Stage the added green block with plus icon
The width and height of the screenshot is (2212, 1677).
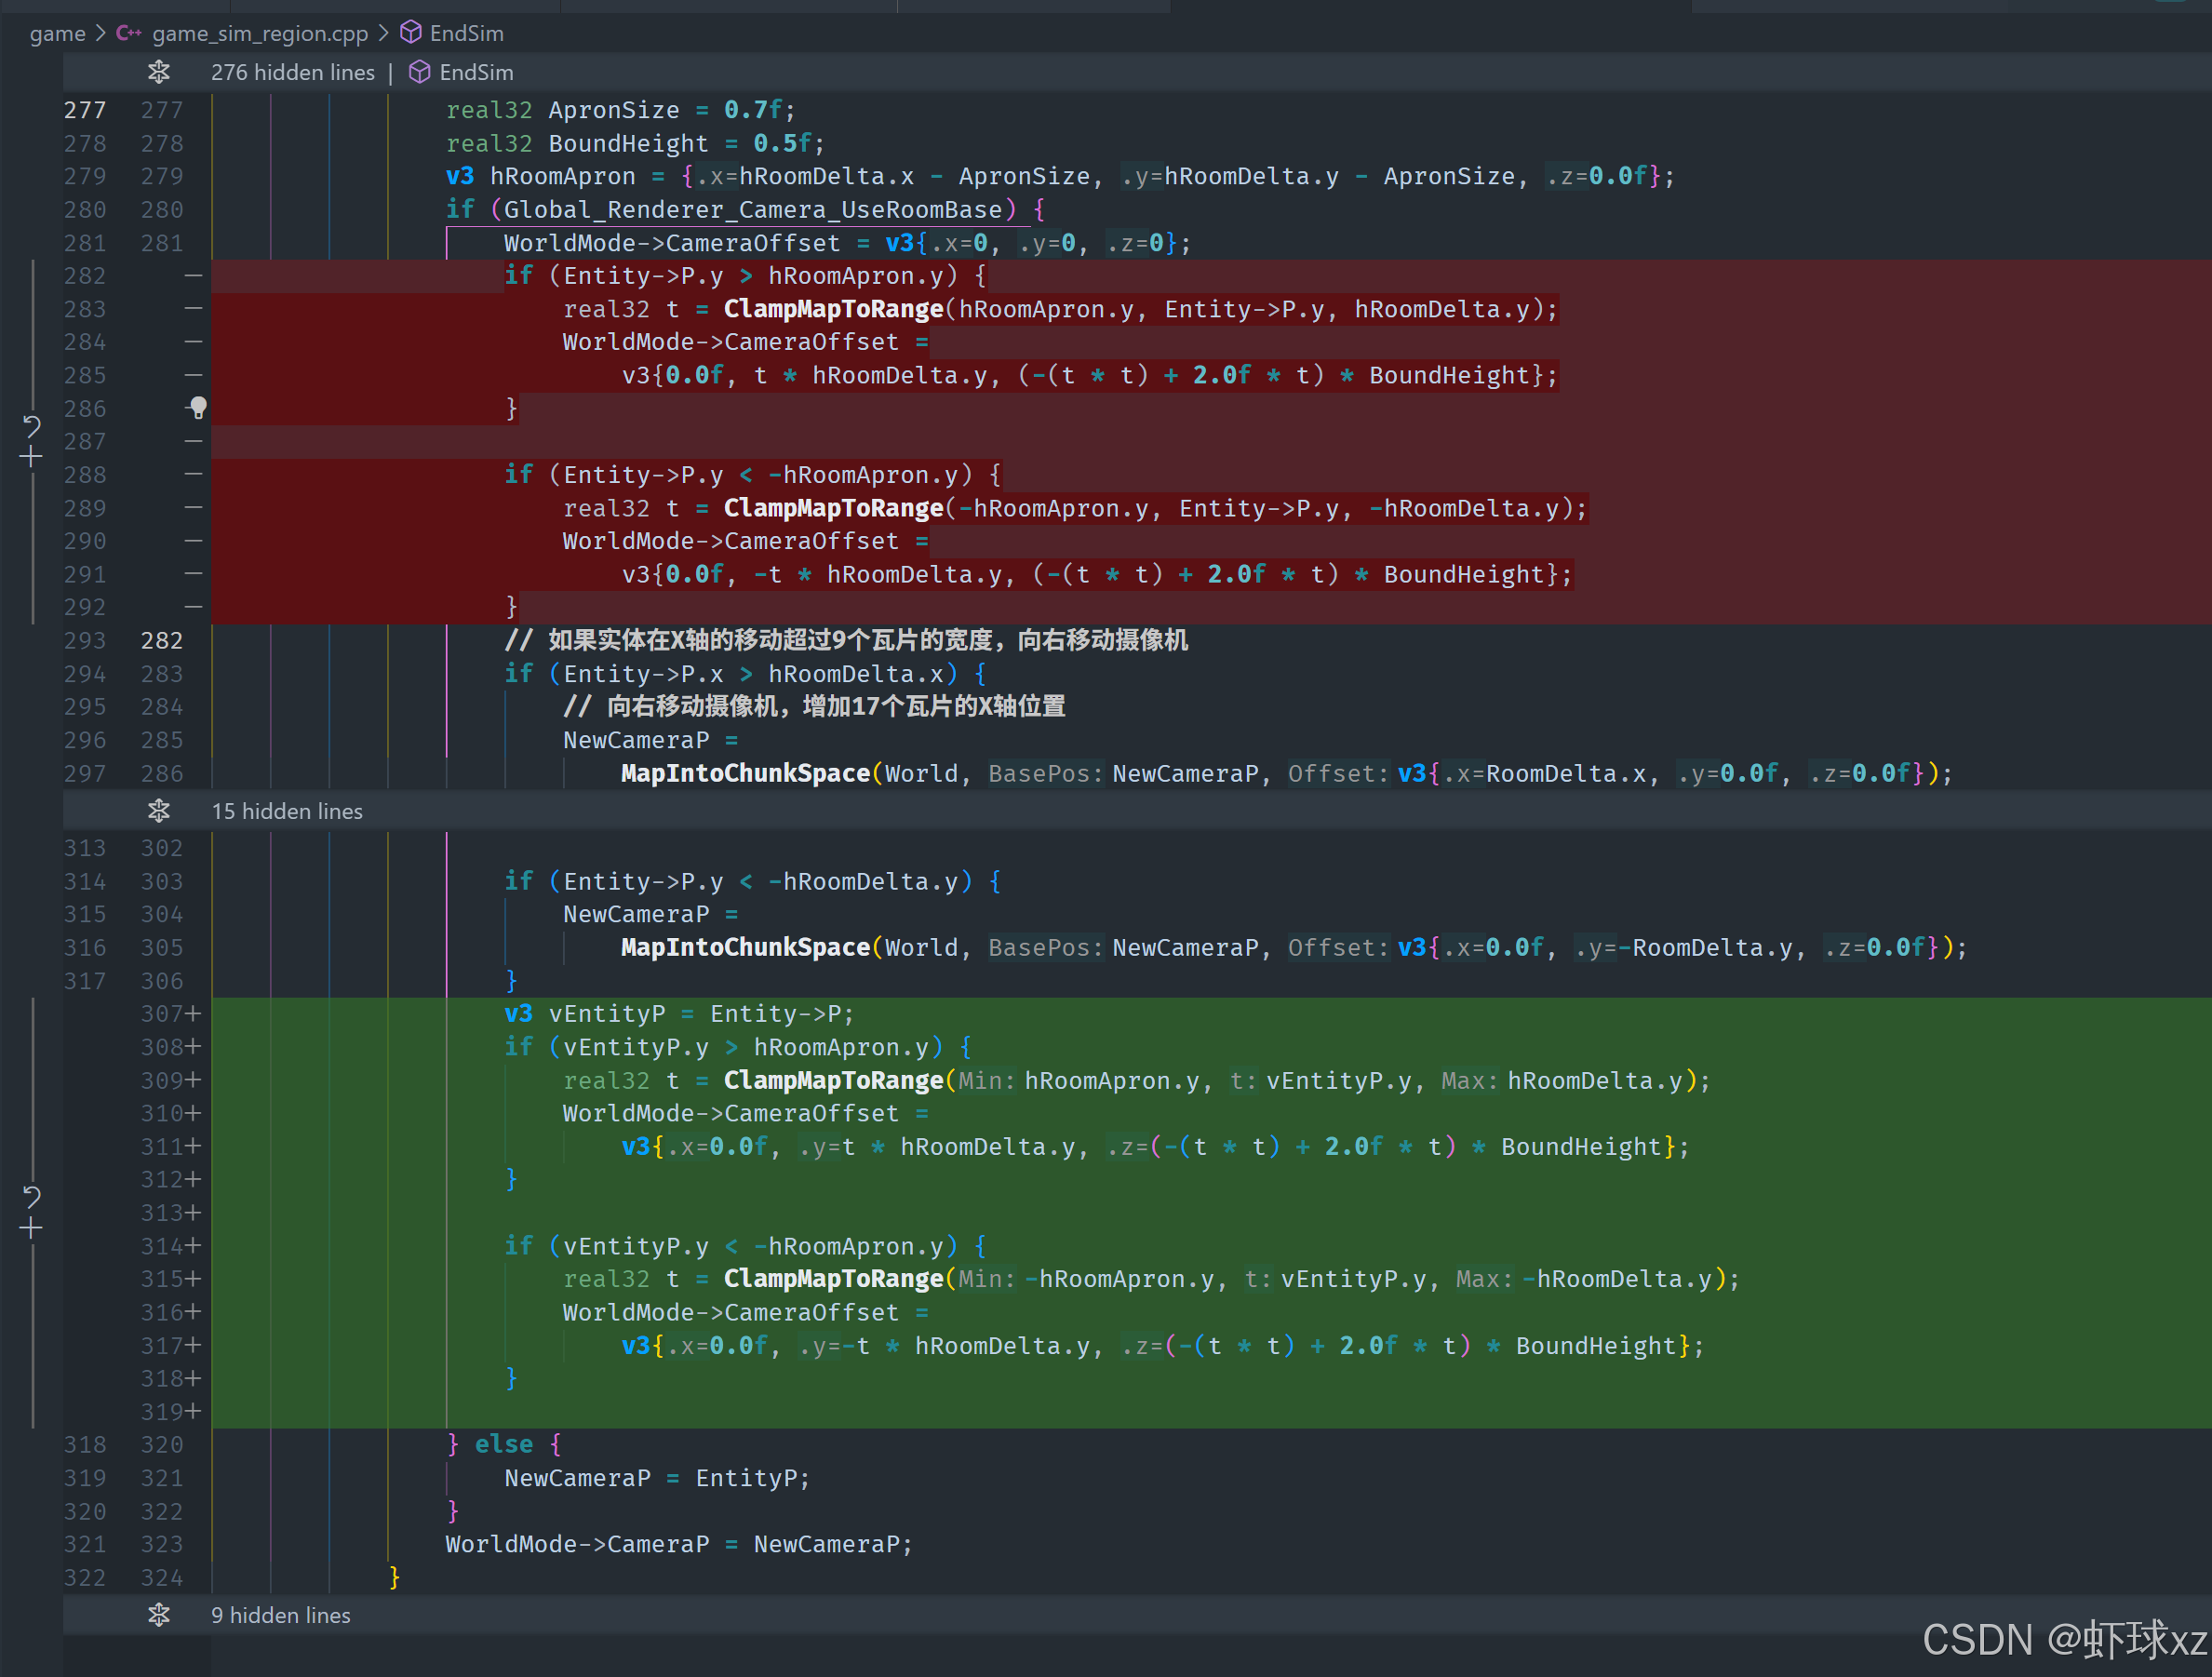32,1229
